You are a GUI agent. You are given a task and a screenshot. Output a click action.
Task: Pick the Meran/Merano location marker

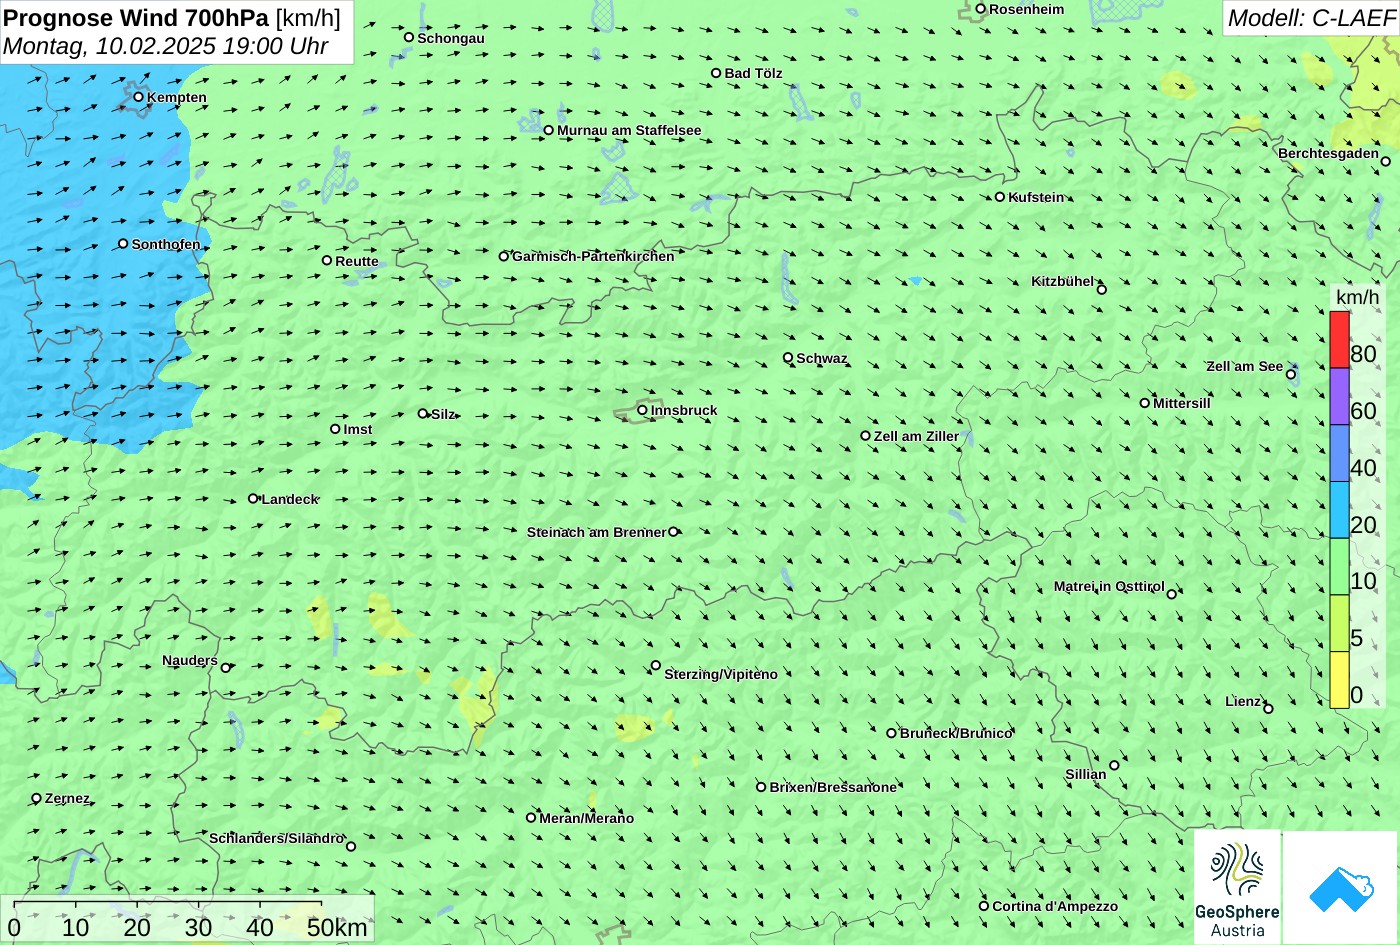point(531,818)
